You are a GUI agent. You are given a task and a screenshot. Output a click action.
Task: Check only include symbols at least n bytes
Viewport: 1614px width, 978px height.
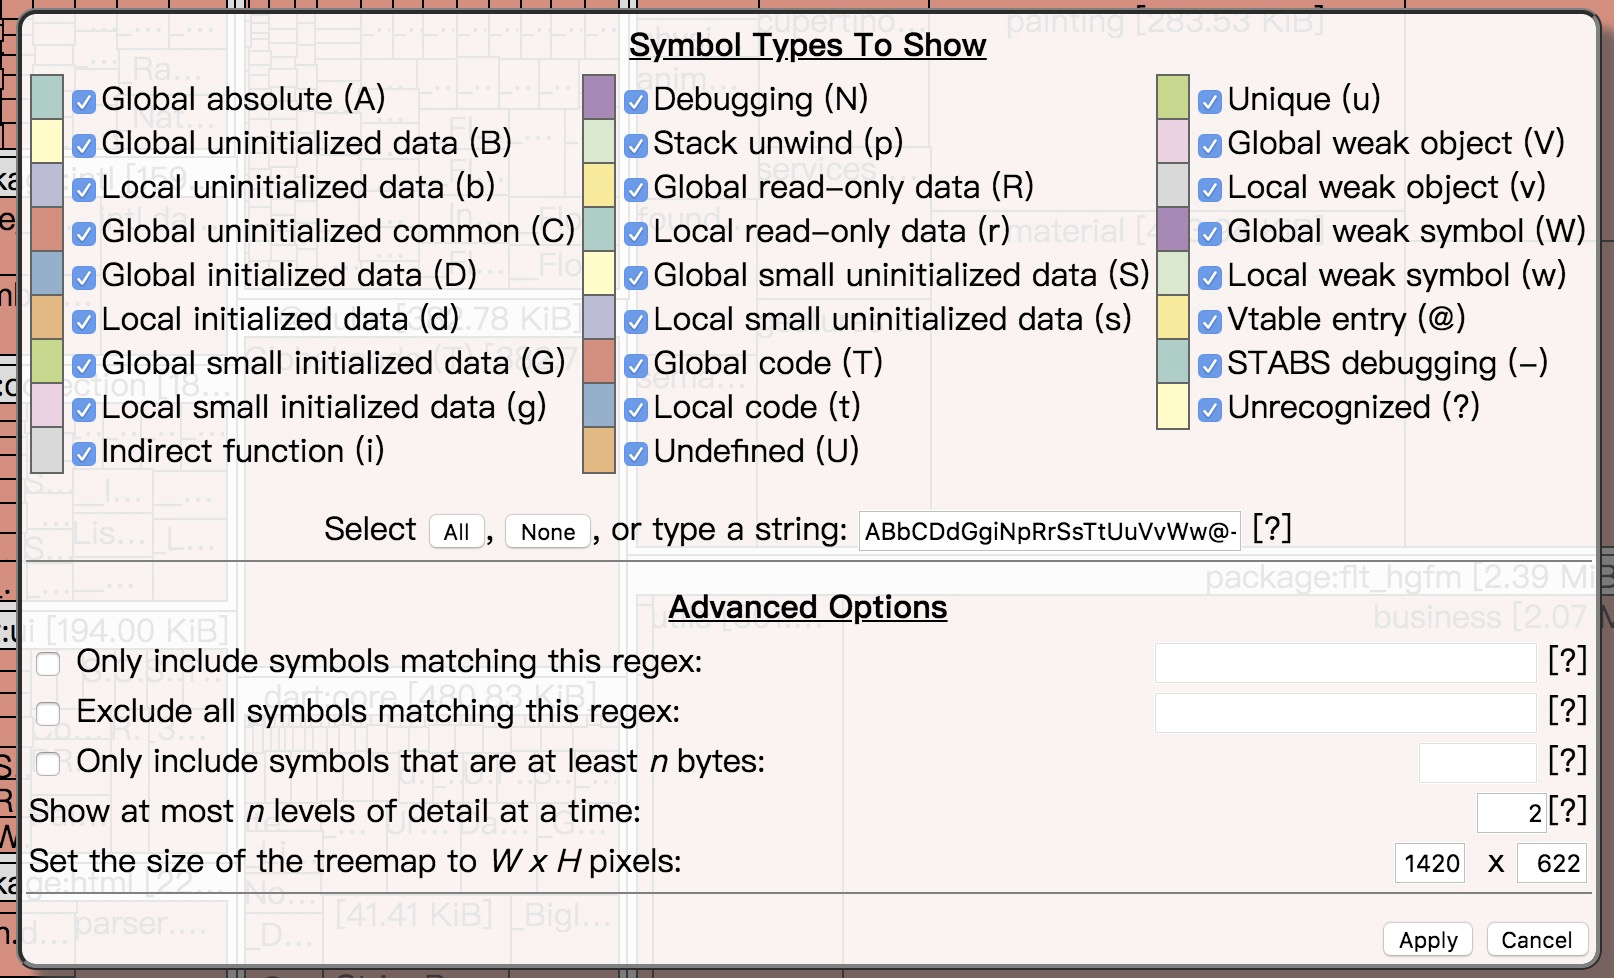pos(48,763)
